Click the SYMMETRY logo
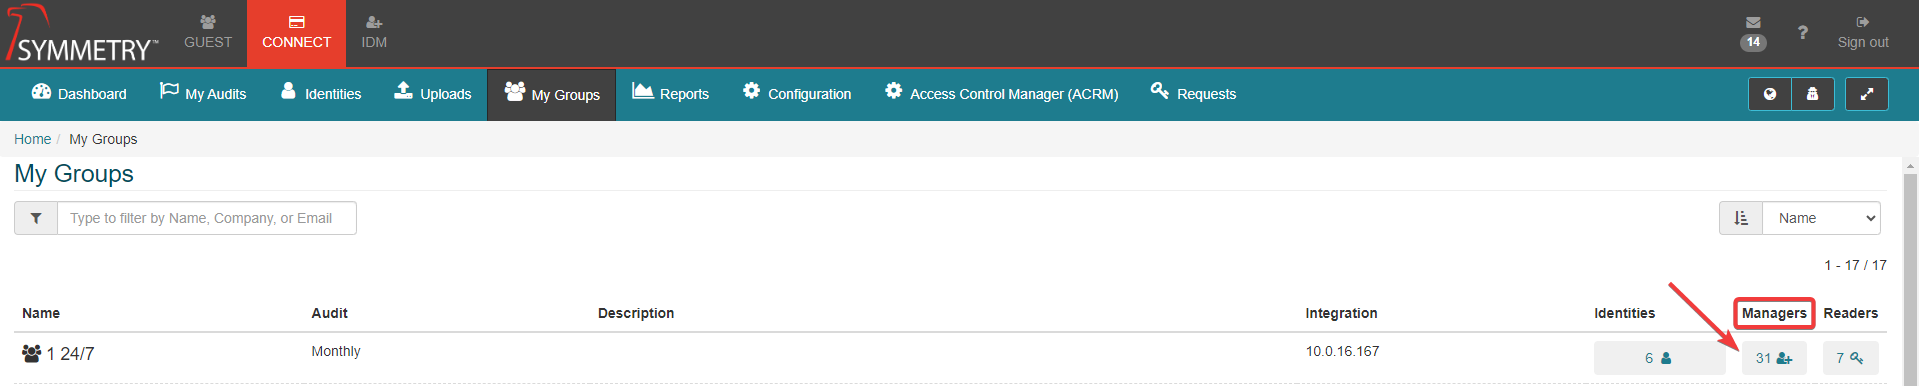This screenshot has height=386, width=1919. click(82, 34)
